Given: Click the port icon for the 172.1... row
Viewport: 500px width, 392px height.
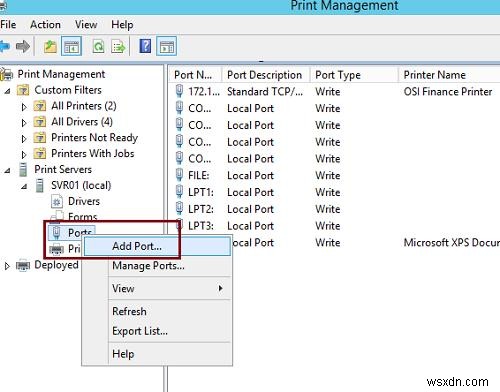Looking at the screenshot, I should pyautogui.click(x=179, y=91).
